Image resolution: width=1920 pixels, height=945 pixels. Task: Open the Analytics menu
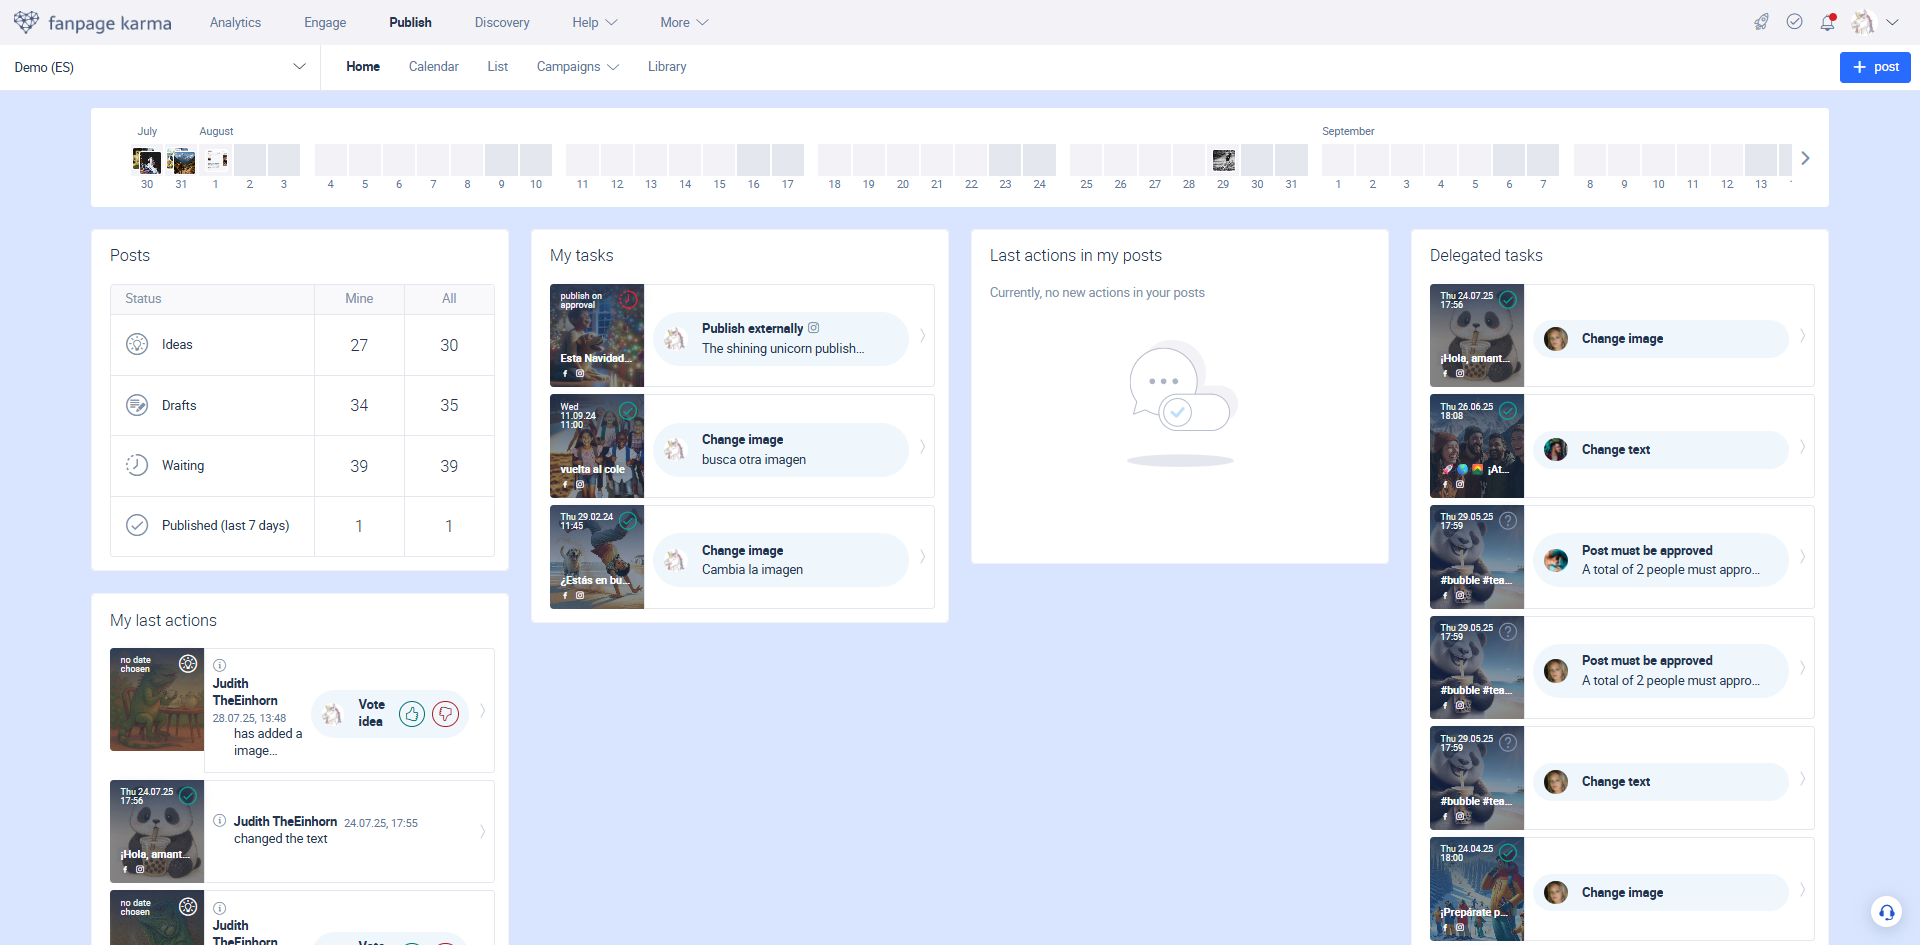[235, 22]
